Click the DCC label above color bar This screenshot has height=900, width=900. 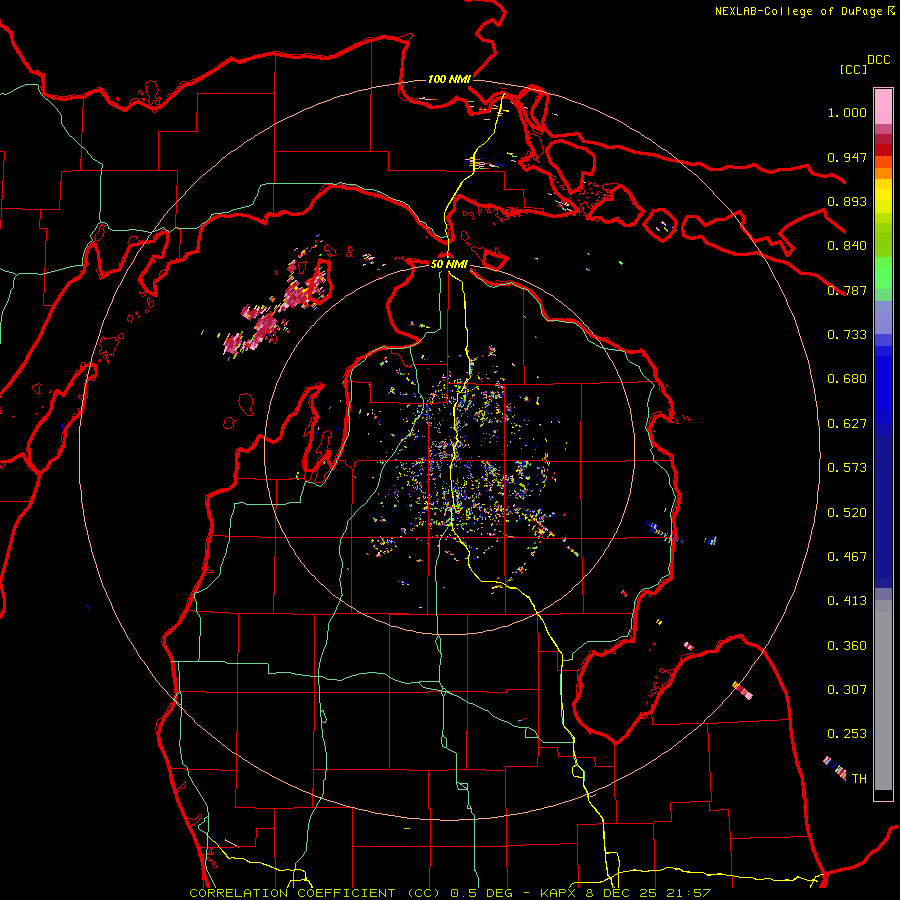[878, 60]
